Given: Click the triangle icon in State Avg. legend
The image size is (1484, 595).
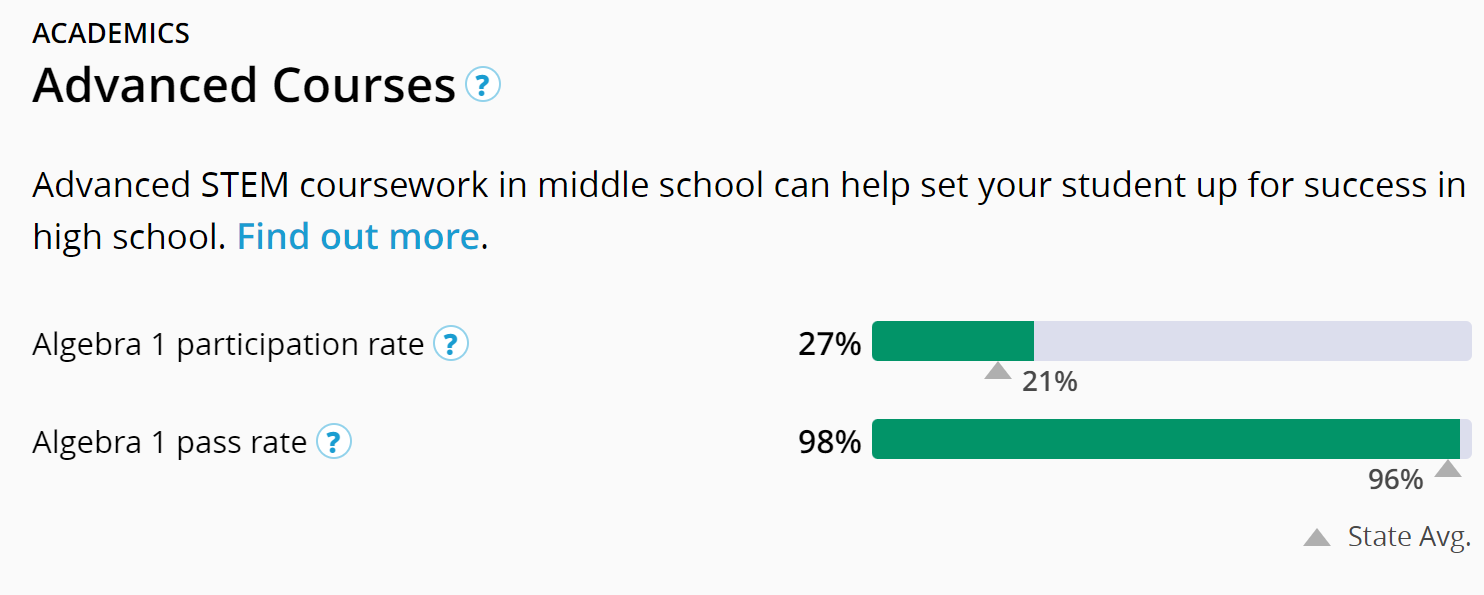Looking at the screenshot, I should [1317, 538].
